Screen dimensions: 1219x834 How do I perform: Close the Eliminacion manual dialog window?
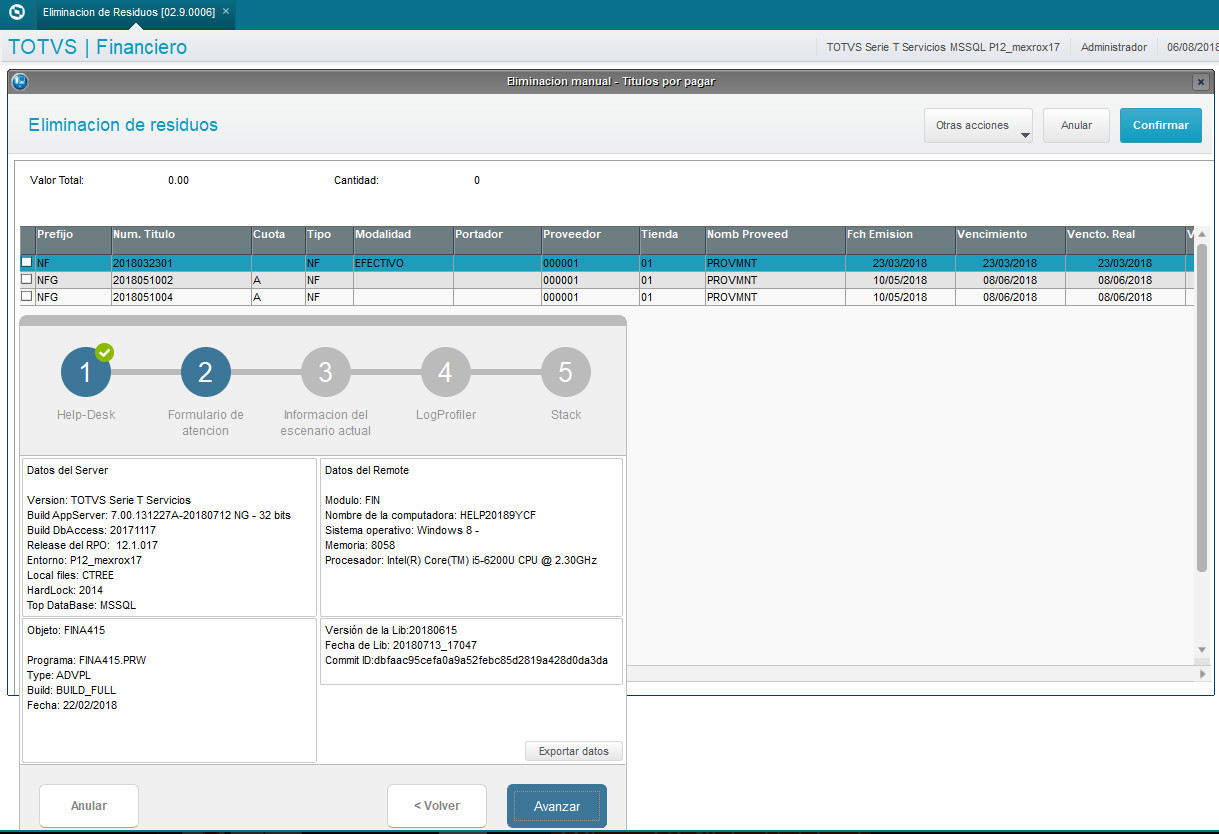[x=1200, y=82]
